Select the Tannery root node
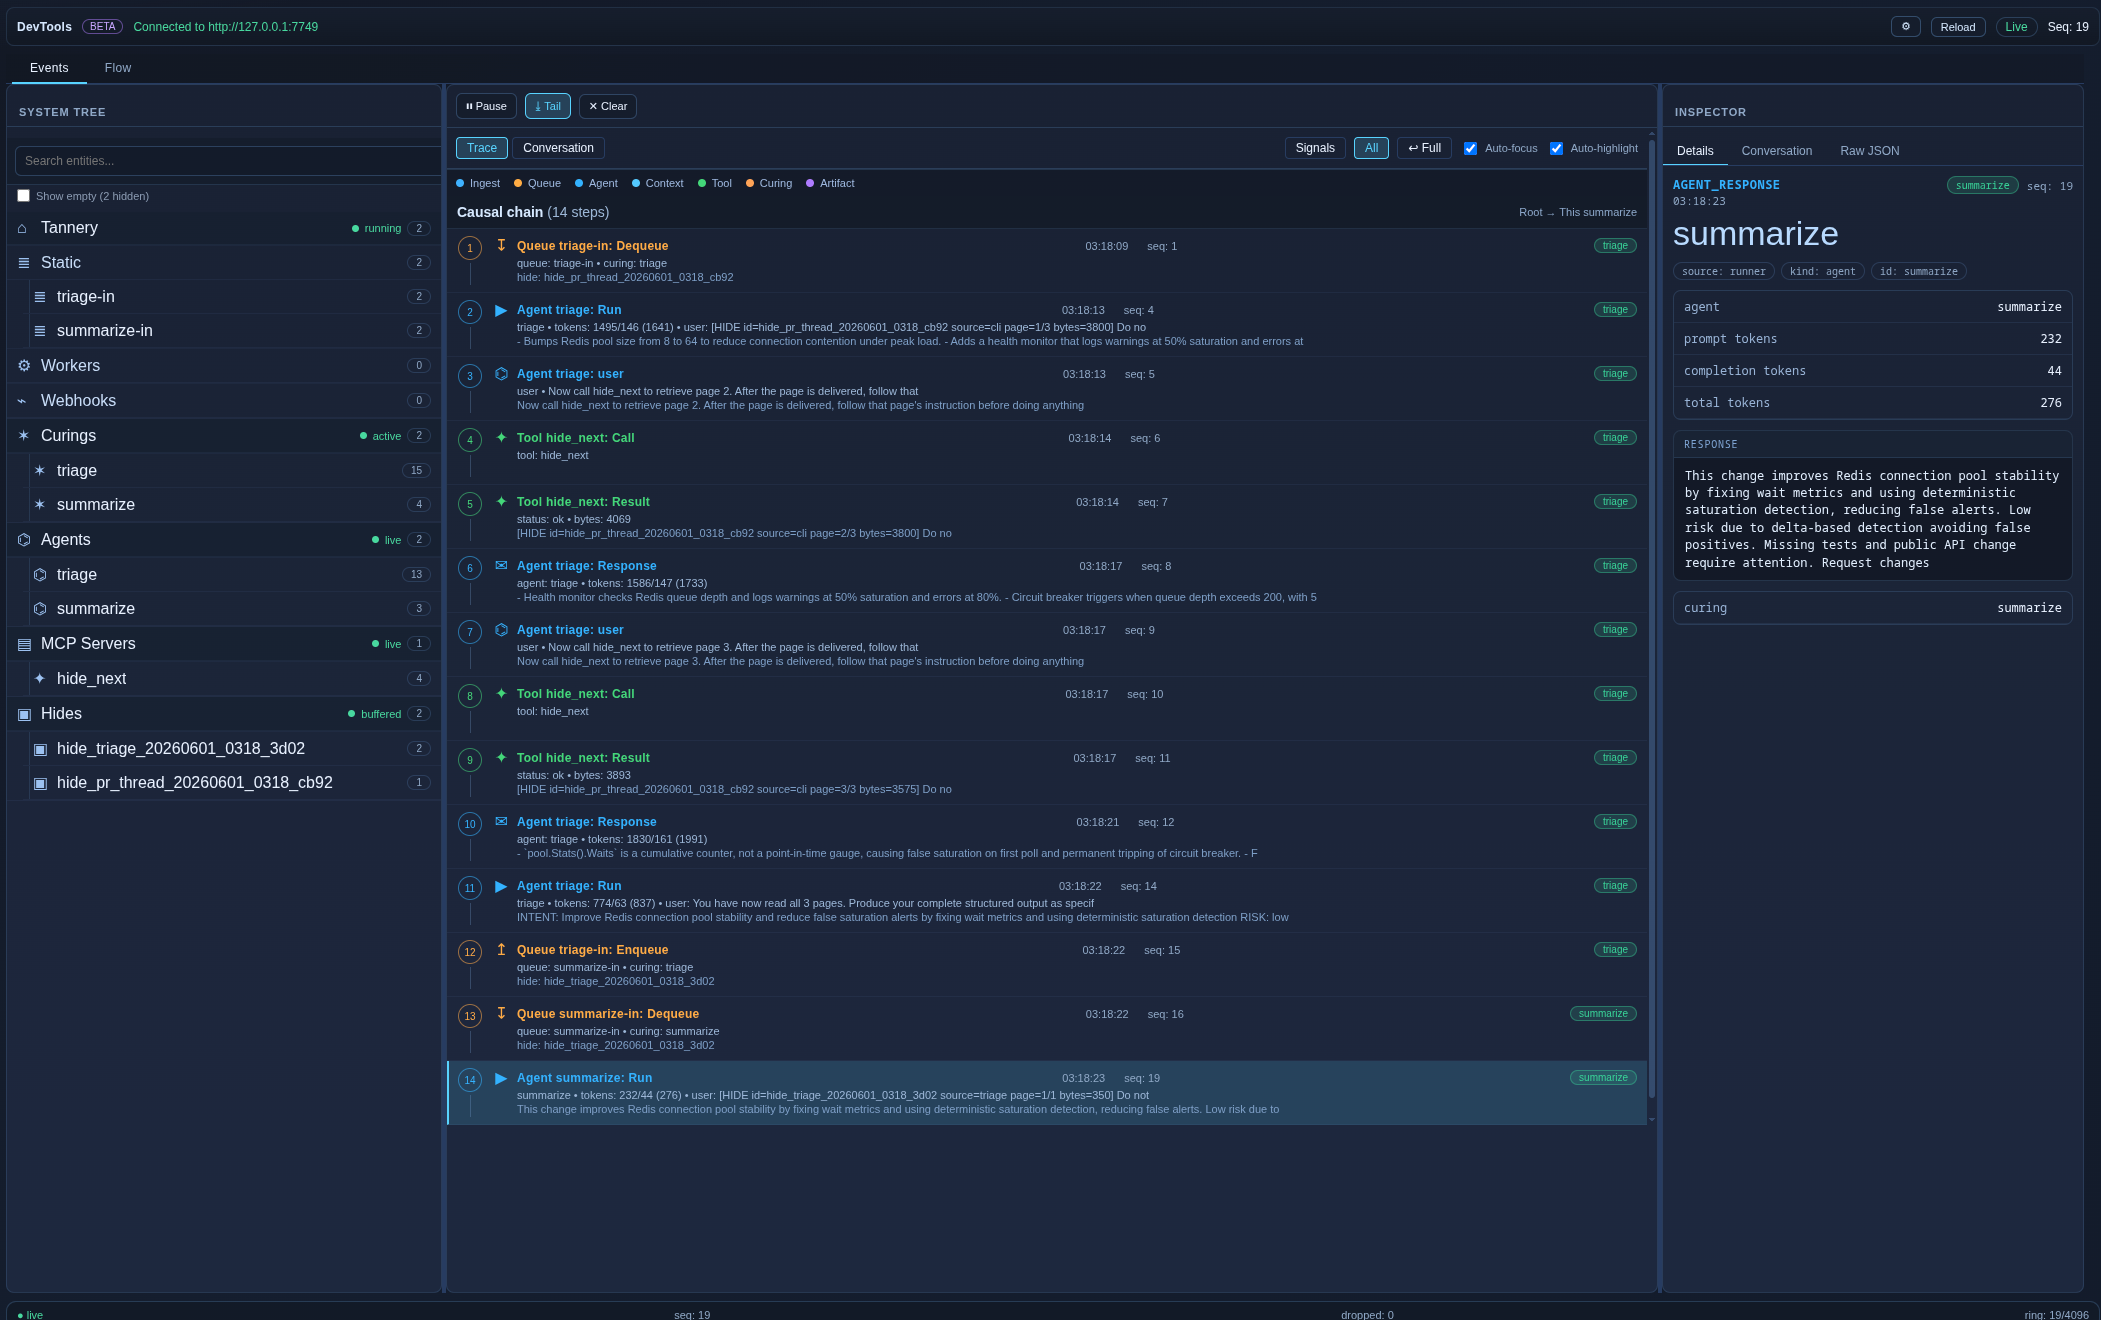The image size is (2101, 1320). pyautogui.click(x=224, y=228)
